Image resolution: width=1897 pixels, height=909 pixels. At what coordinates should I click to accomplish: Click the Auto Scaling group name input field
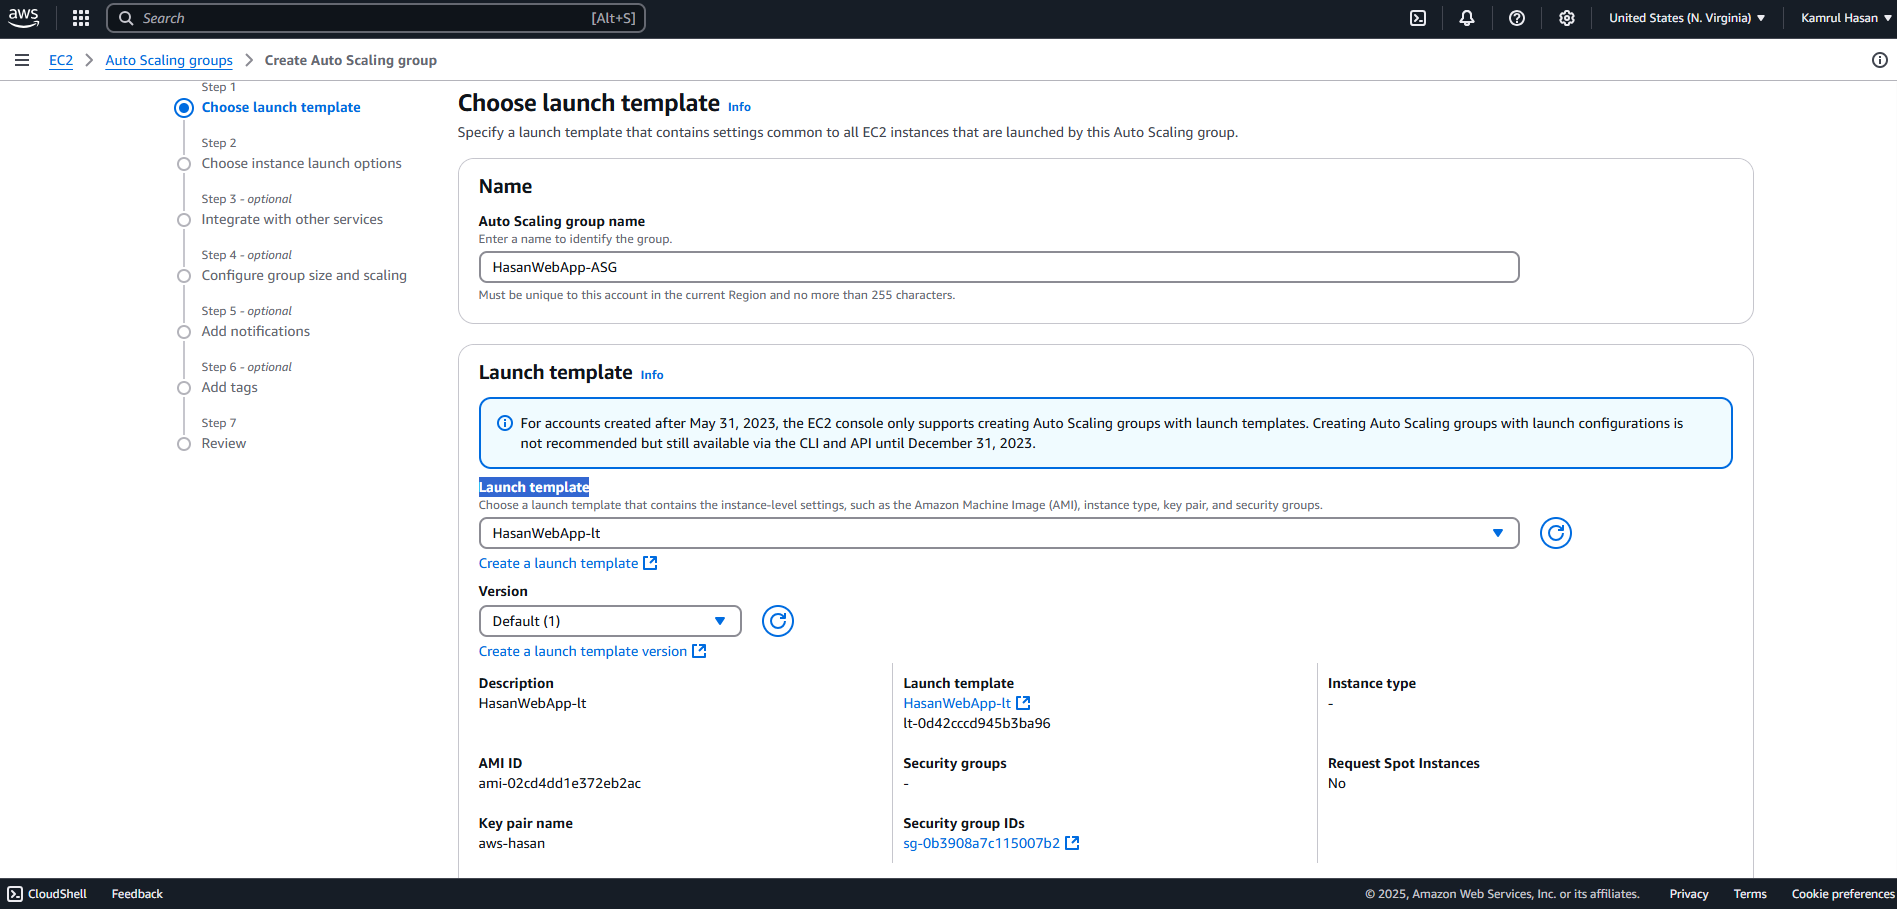[x=999, y=267]
